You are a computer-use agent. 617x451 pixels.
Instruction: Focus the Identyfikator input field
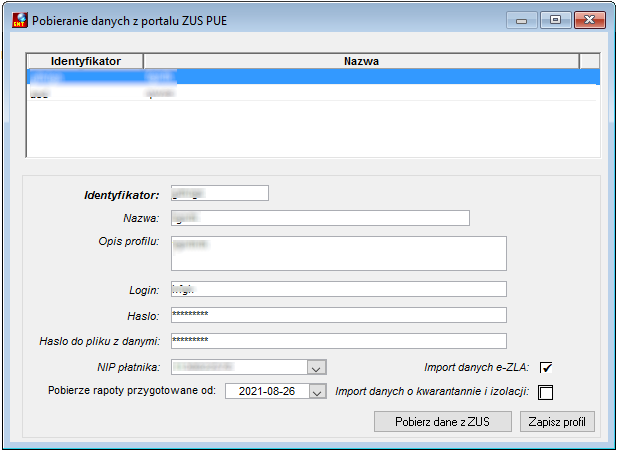(x=220, y=193)
